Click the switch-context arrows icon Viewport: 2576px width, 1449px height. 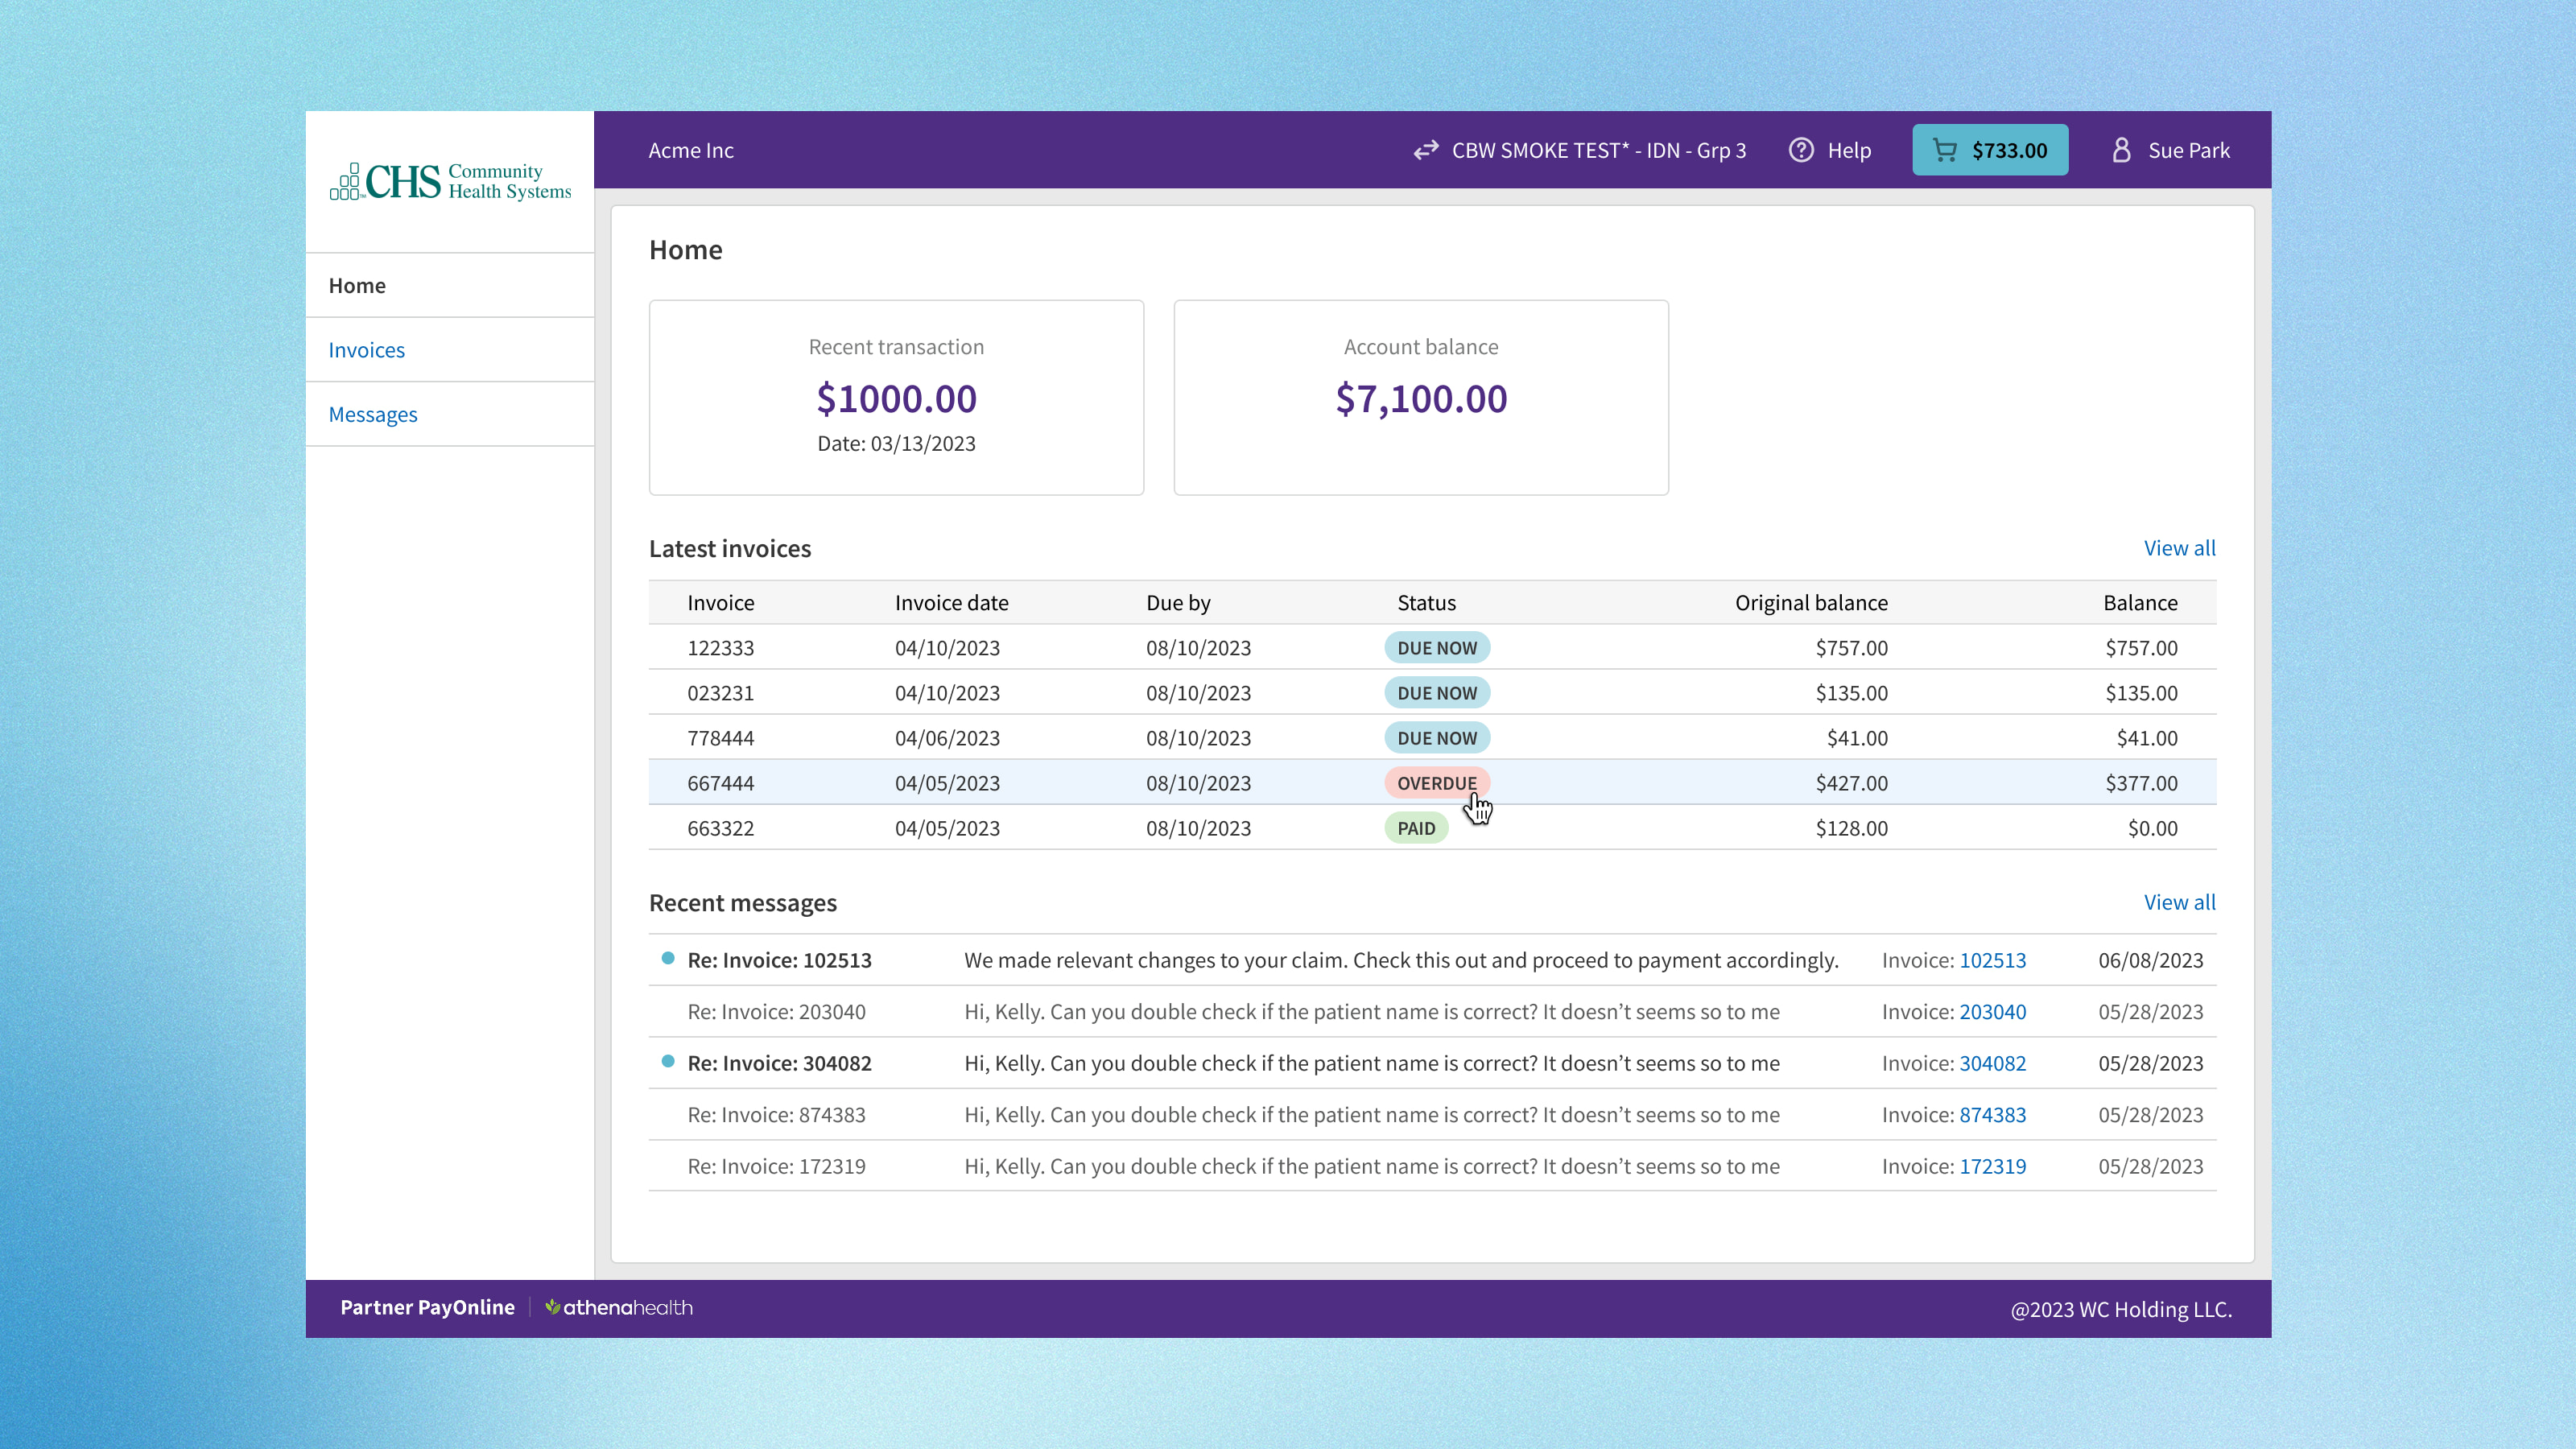1426,150
